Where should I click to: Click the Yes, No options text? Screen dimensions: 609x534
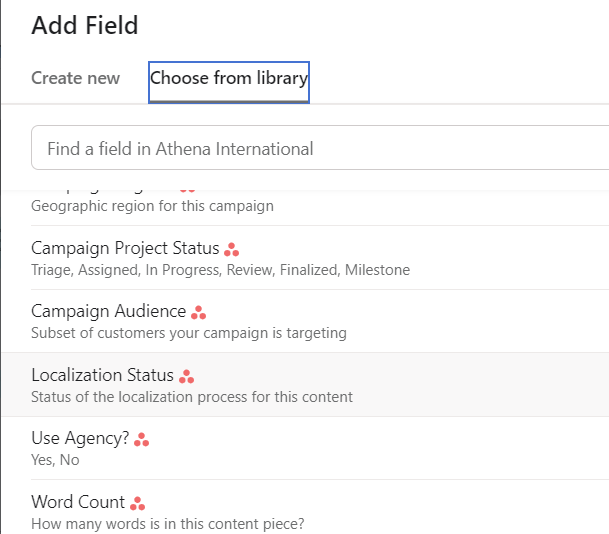[55, 460]
